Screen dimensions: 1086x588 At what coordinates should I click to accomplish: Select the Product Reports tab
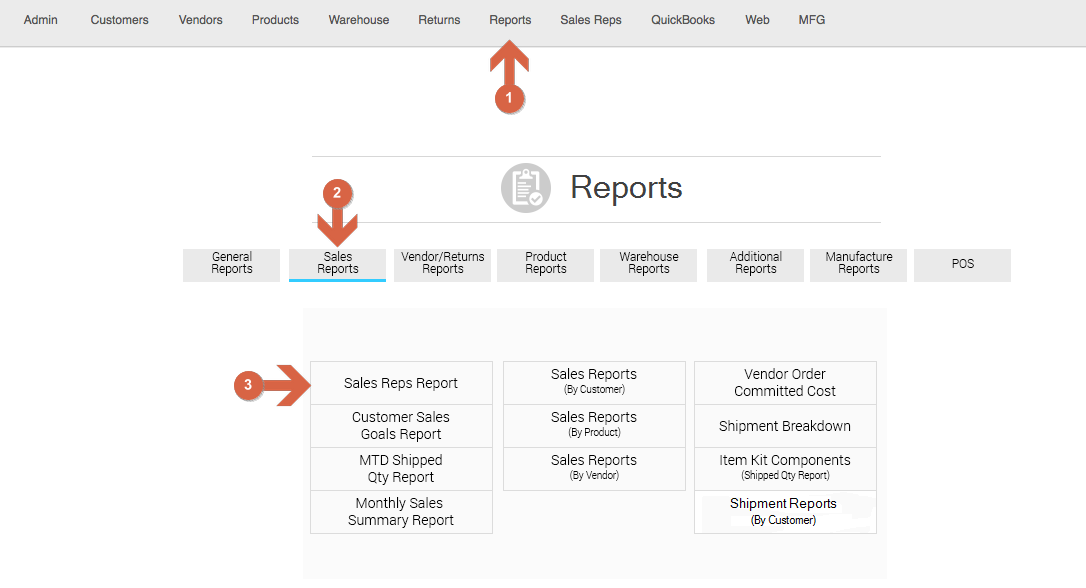(x=545, y=264)
